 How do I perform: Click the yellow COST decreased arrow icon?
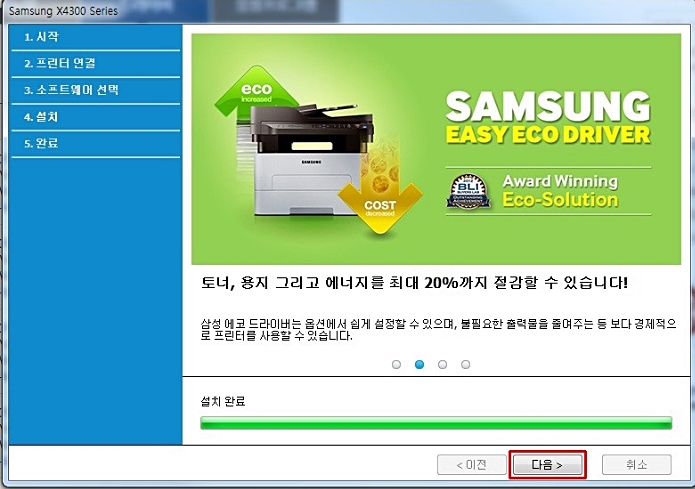380,208
